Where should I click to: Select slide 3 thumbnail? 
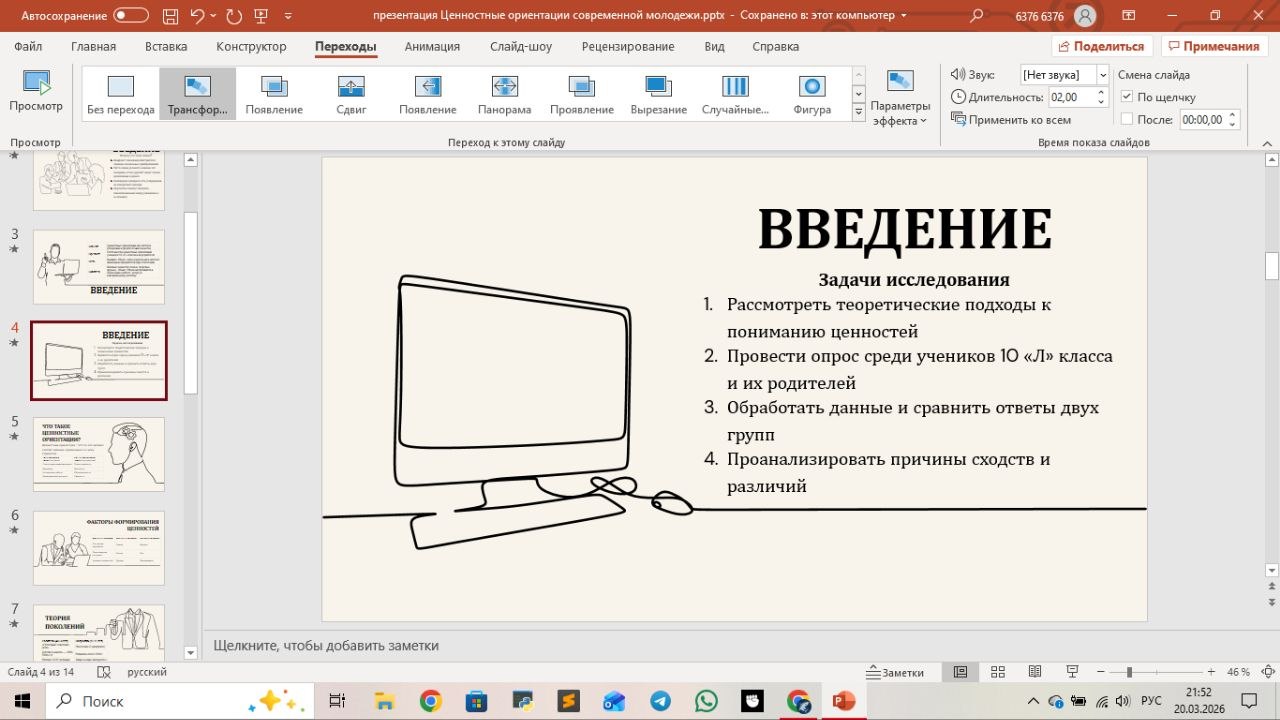click(99, 267)
